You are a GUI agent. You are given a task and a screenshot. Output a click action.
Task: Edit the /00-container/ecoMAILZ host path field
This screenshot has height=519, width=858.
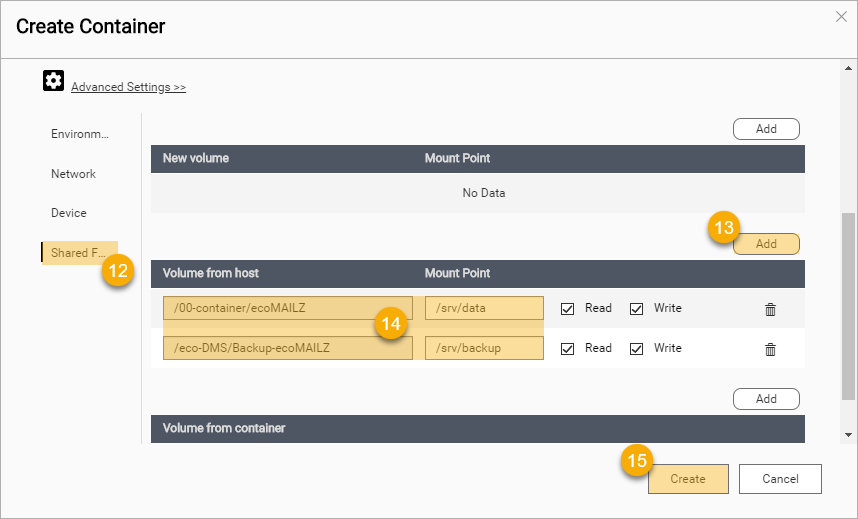coord(288,308)
